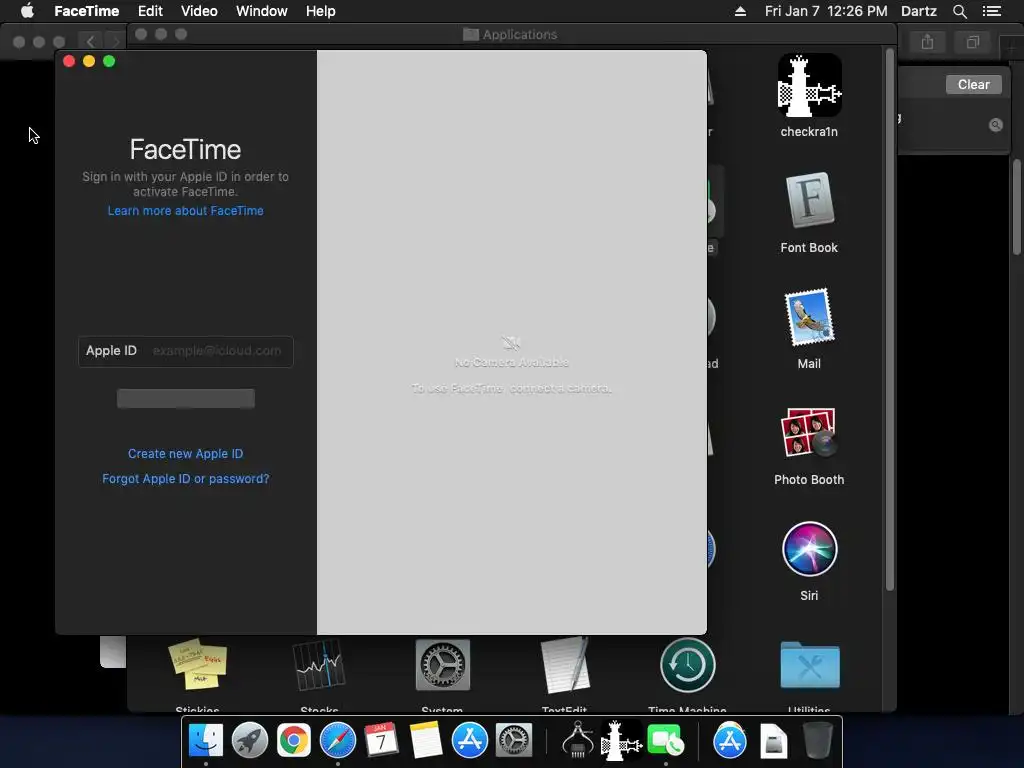
Task: Open System Preferences in Applications window
Action: pyautogui.click(x=443, y=665)
